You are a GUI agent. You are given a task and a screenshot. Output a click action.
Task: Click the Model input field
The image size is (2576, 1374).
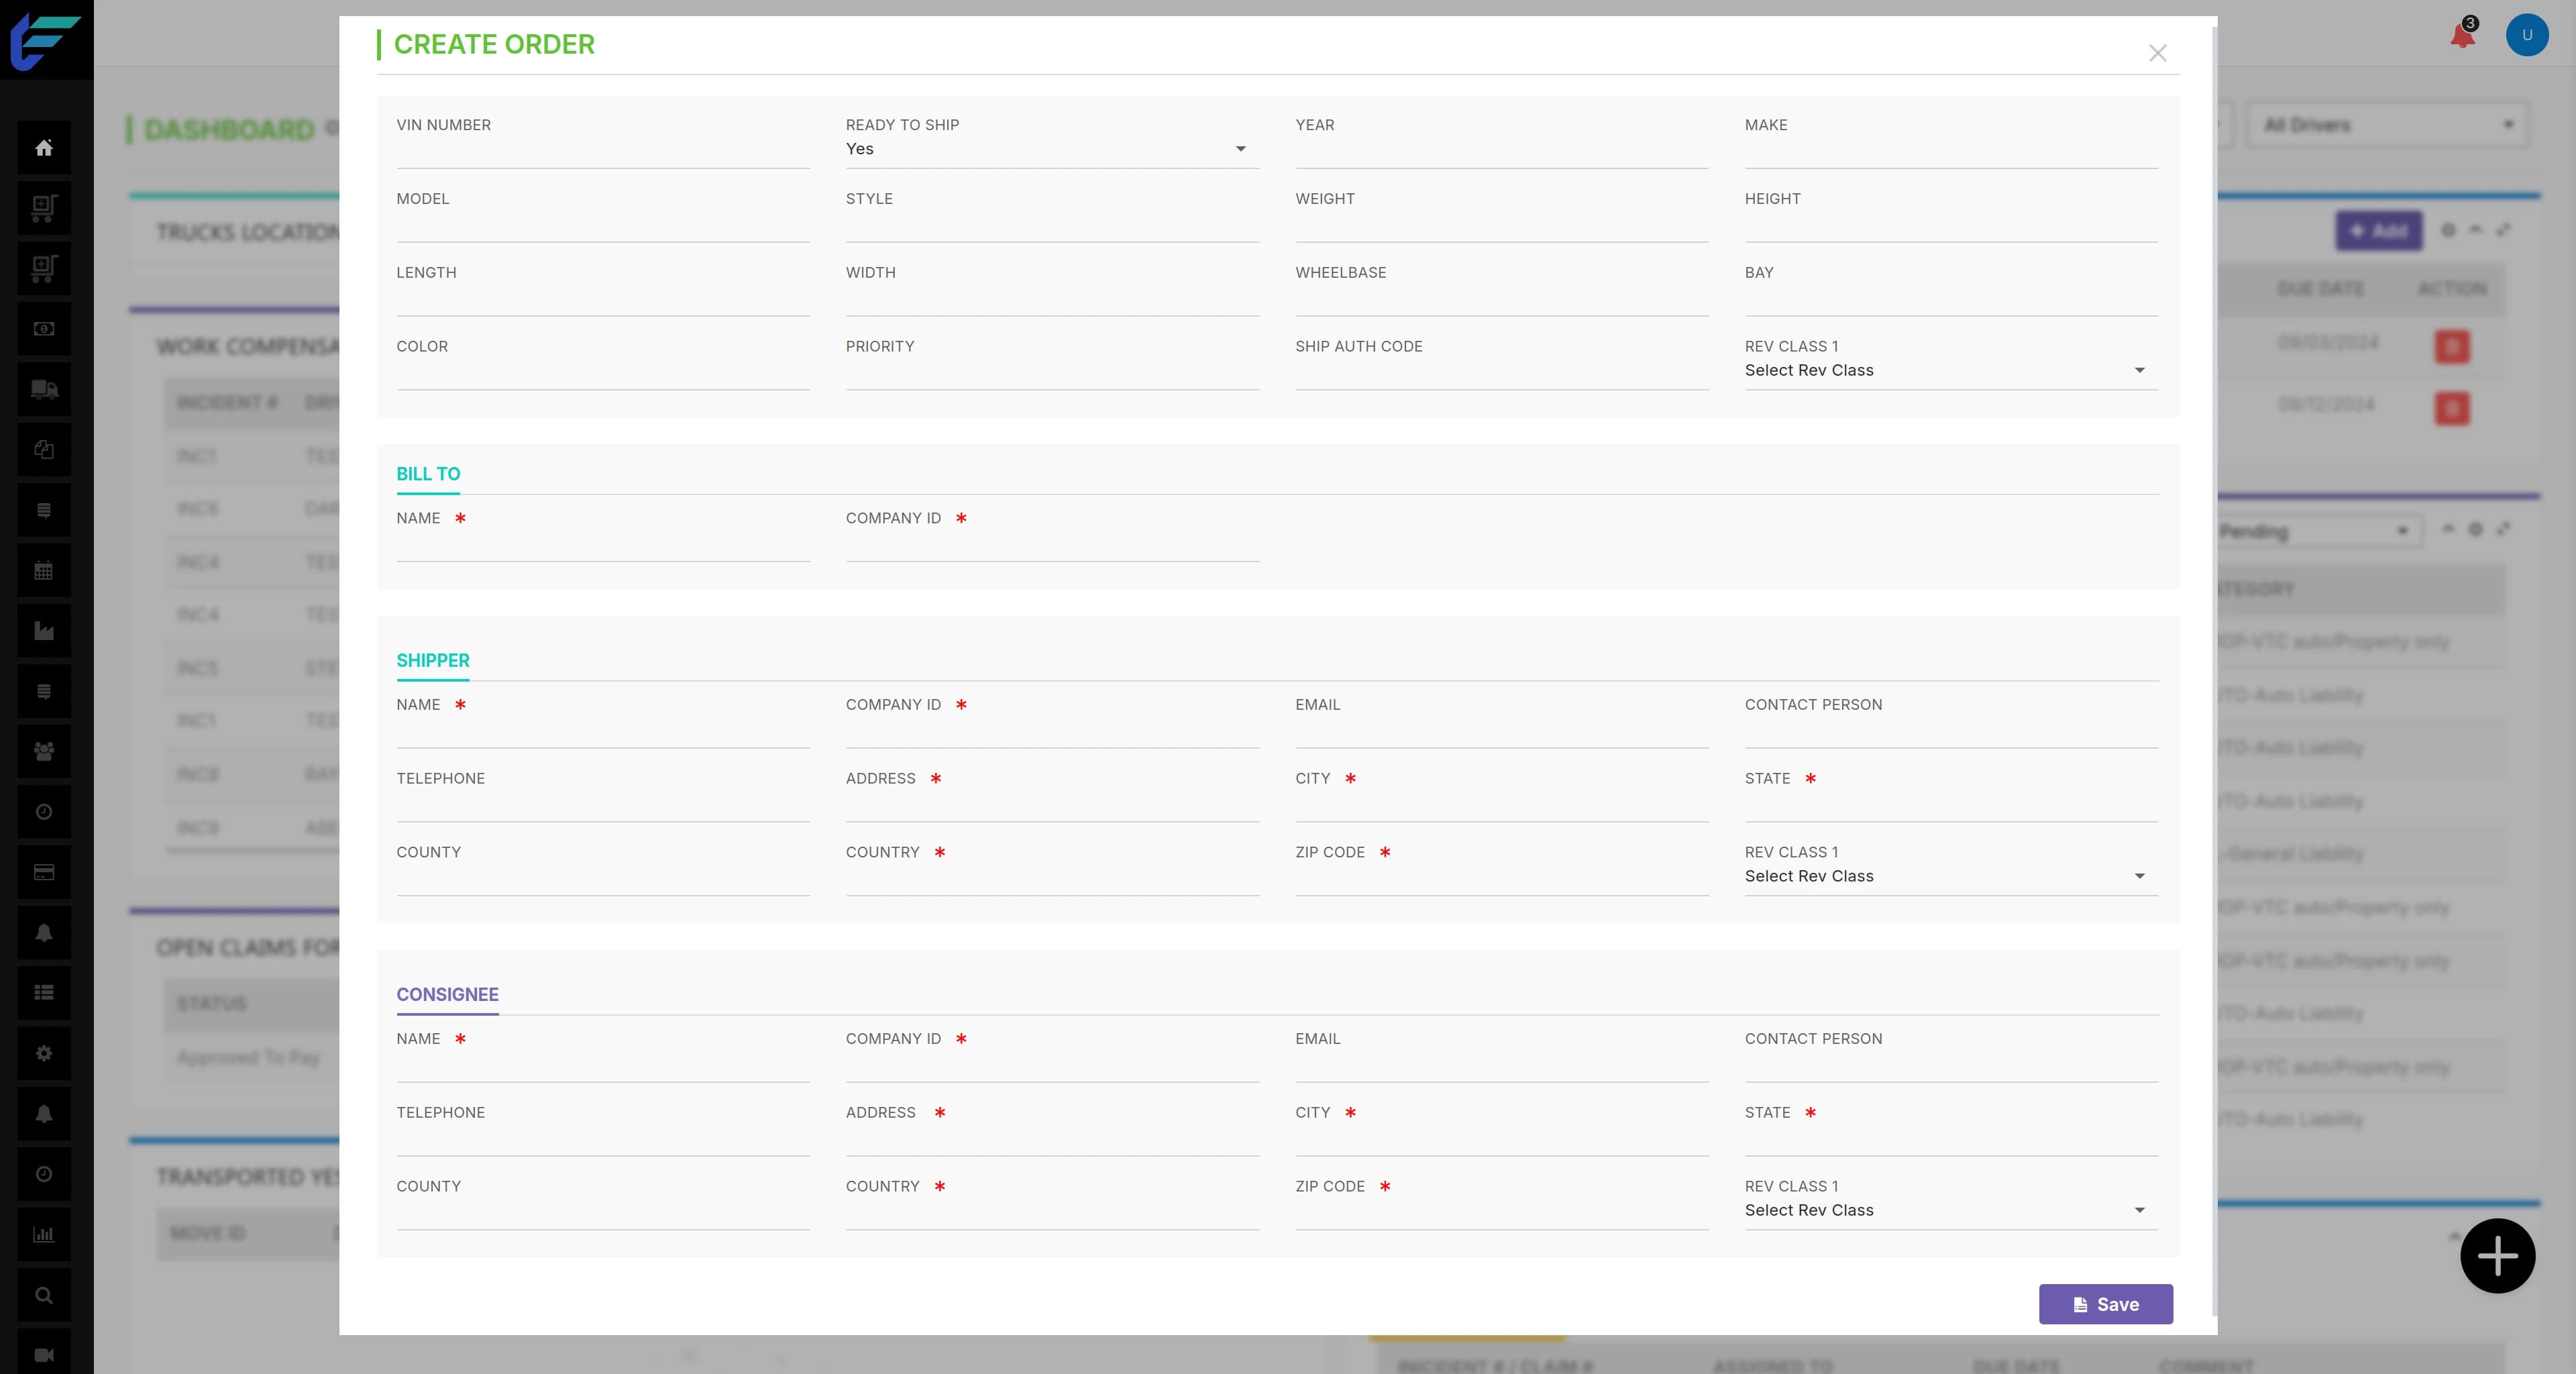(603, 226)
